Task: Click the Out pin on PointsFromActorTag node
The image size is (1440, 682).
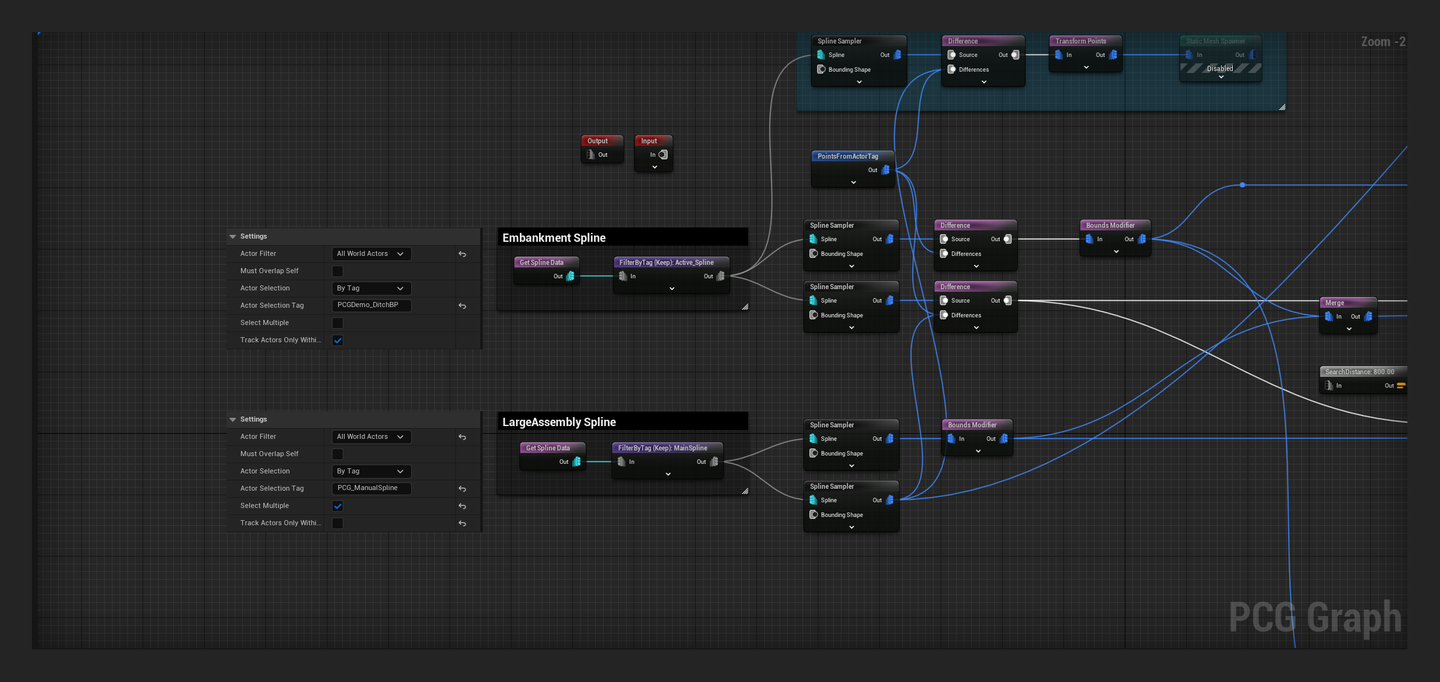Action: [x=884, y=170]
